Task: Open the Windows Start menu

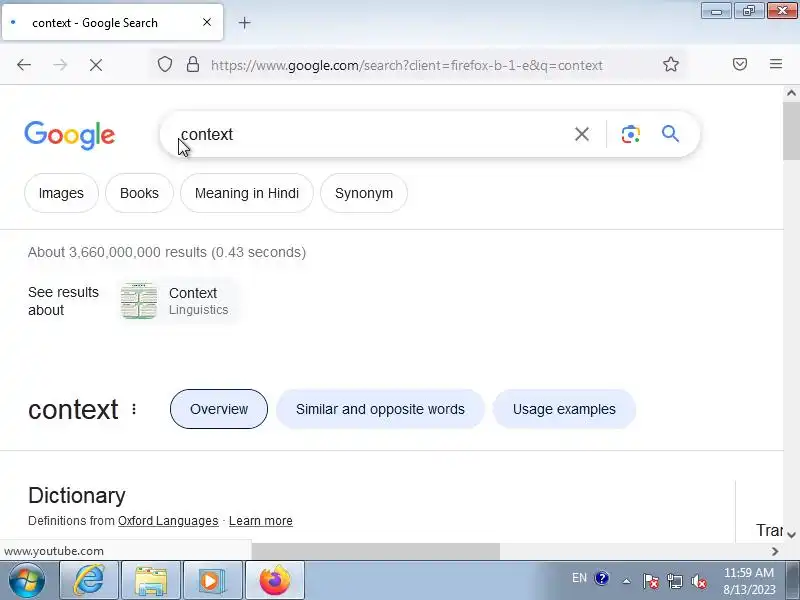Action: (x=26, y=580)
